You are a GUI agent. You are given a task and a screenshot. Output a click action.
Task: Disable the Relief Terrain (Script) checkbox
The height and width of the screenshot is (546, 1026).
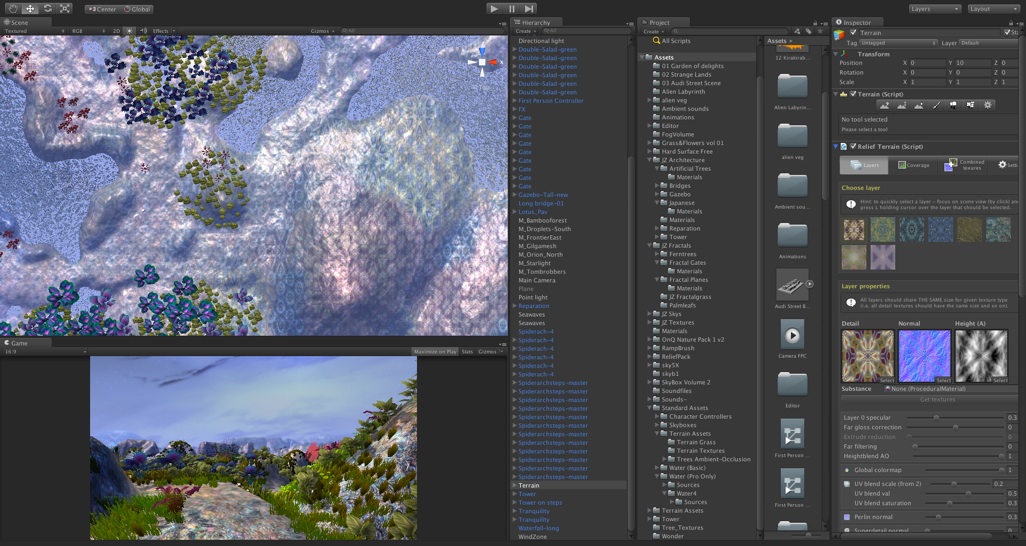[x=853, y=147]
